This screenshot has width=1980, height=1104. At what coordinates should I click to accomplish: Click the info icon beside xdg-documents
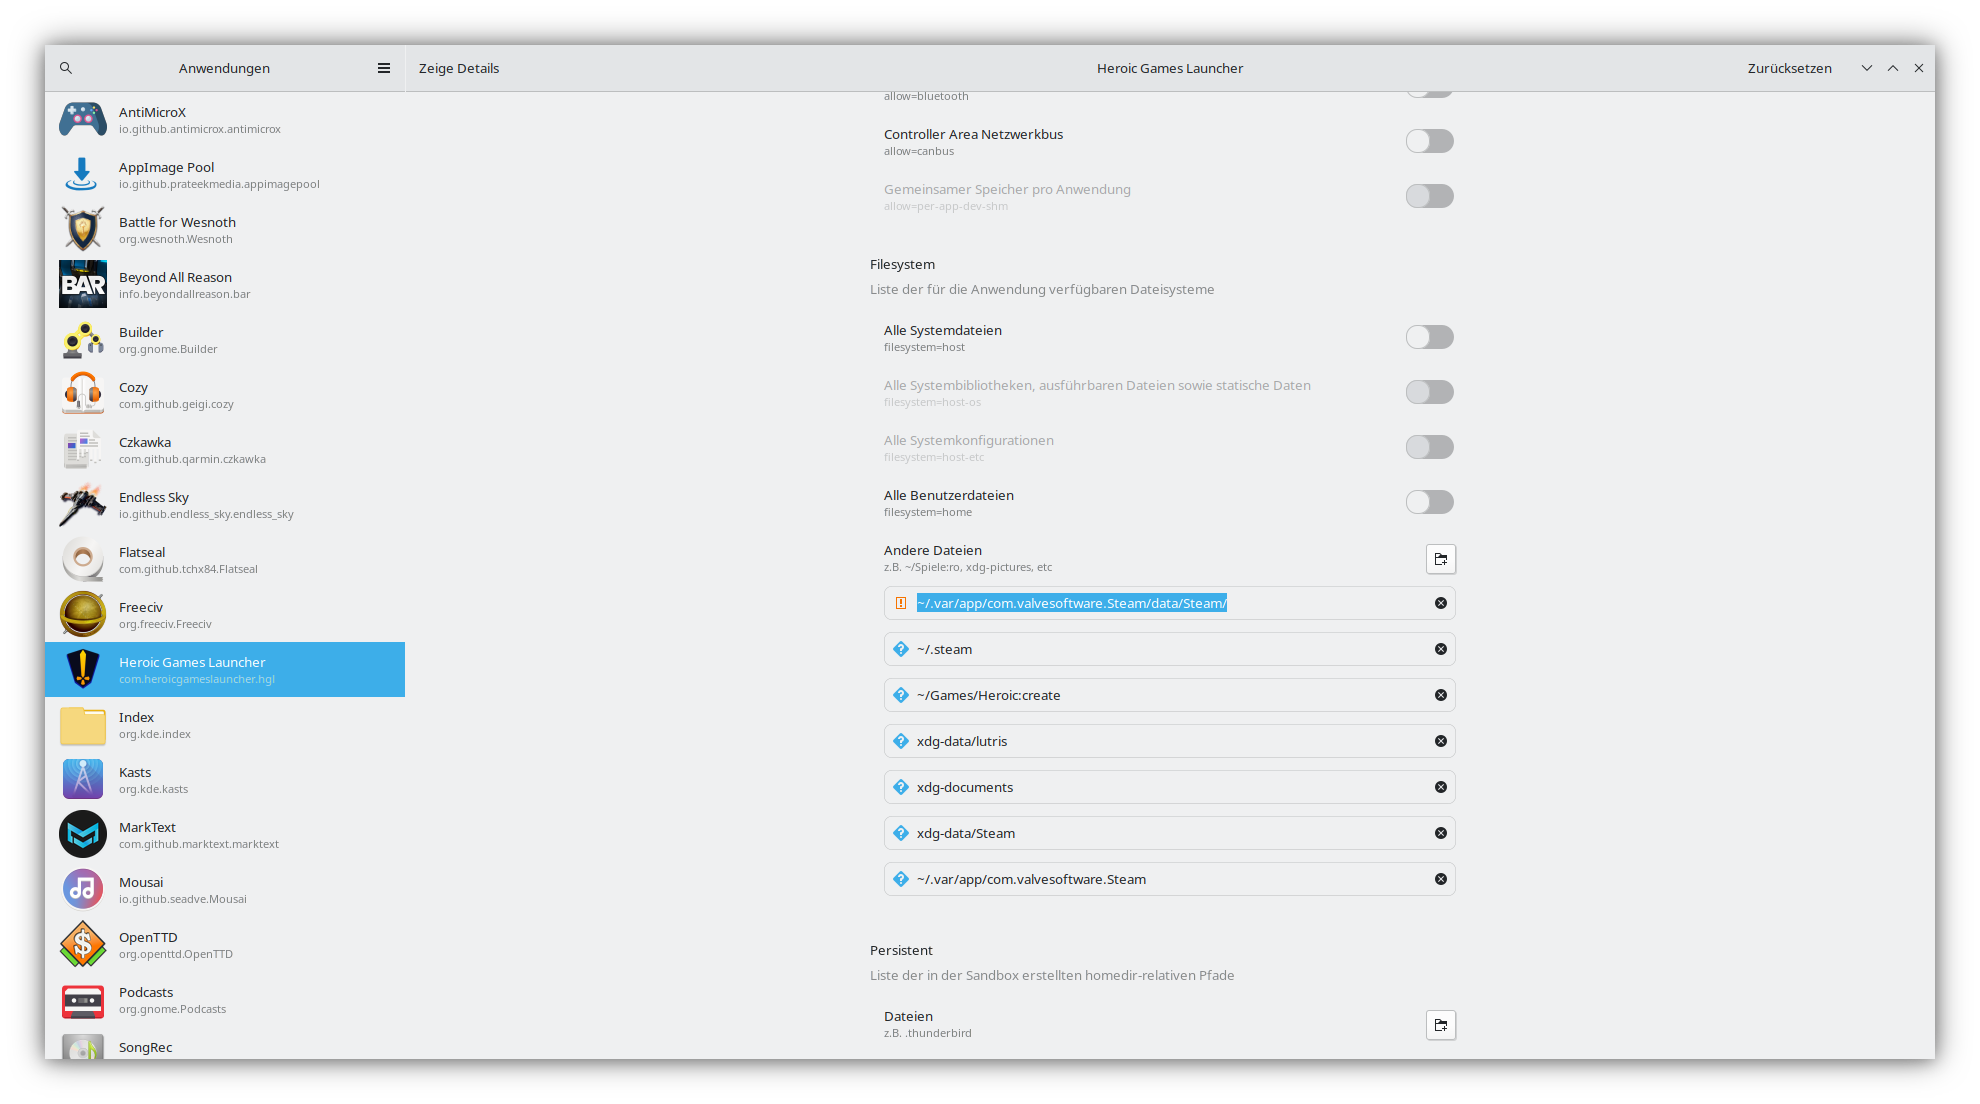(x=901, y=787)
